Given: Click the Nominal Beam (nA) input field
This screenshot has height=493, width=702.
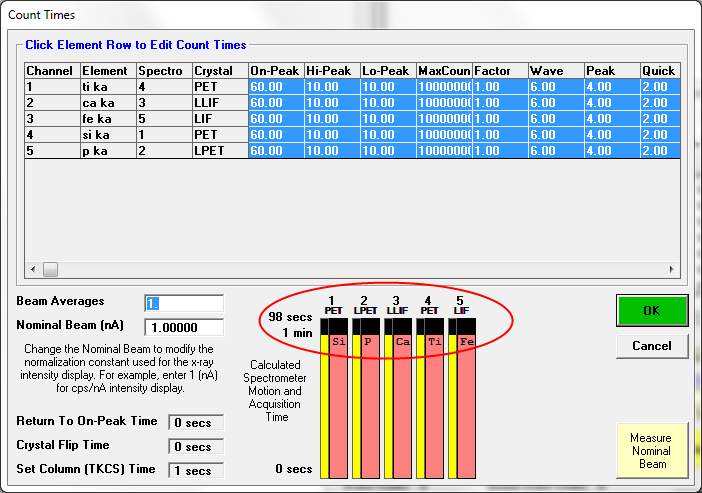Looking at the screenshot, I should [x=184, y=327].
